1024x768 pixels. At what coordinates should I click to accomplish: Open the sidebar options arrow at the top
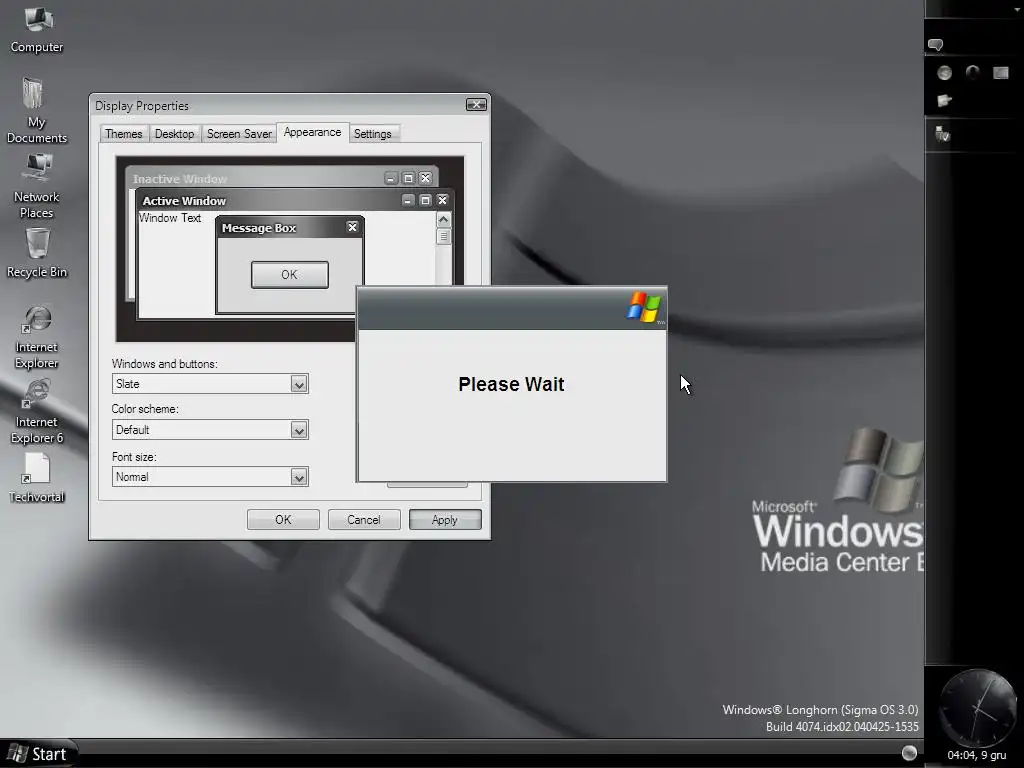1016,9
